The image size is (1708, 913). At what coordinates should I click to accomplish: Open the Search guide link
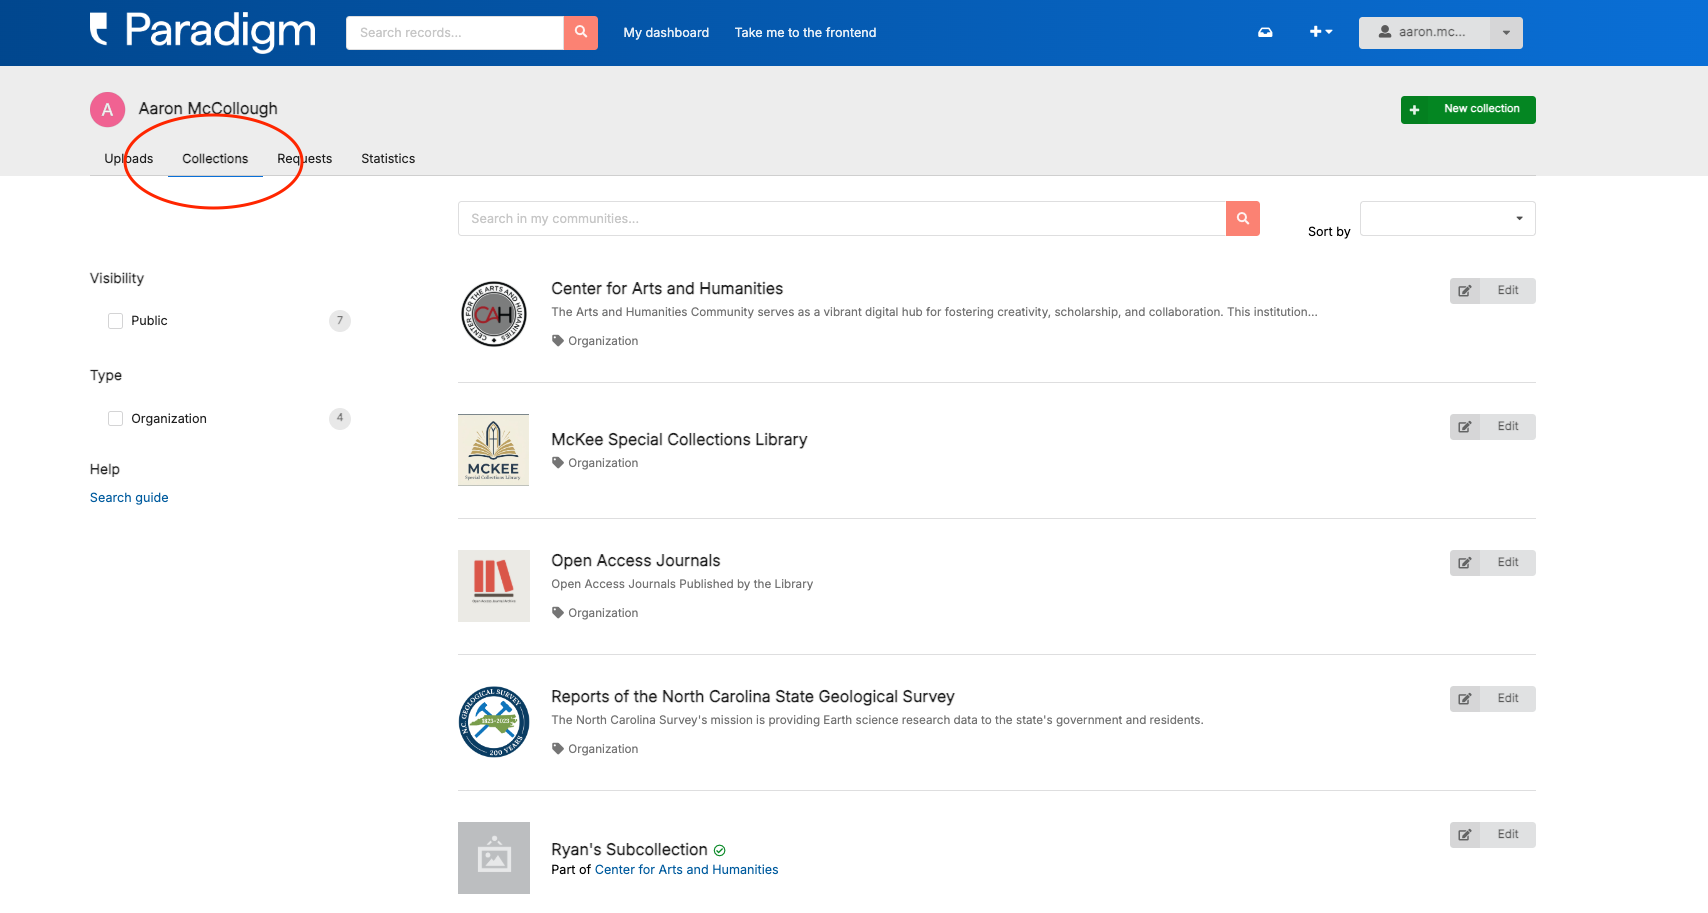pos(129,498)
